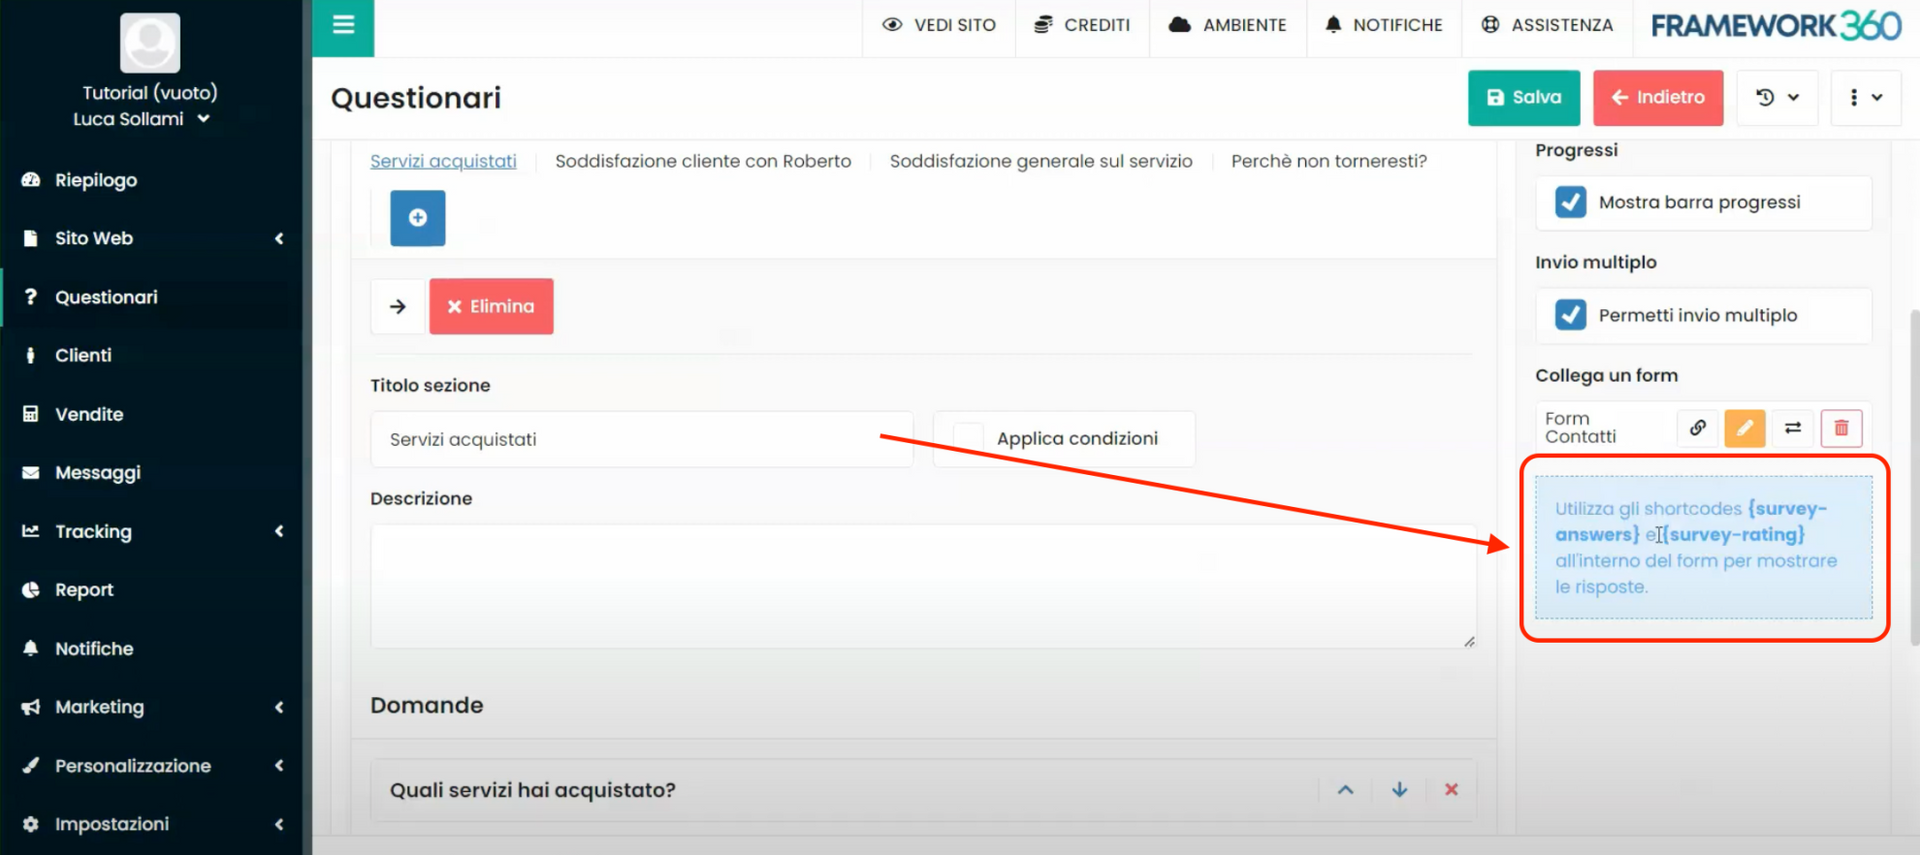
Task: Uncheck Mostra barra progressi checkbox
Action: click(1570, 202)
